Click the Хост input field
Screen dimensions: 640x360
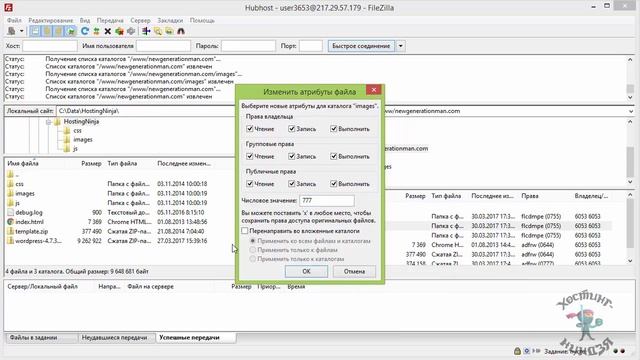click(50, 46)
